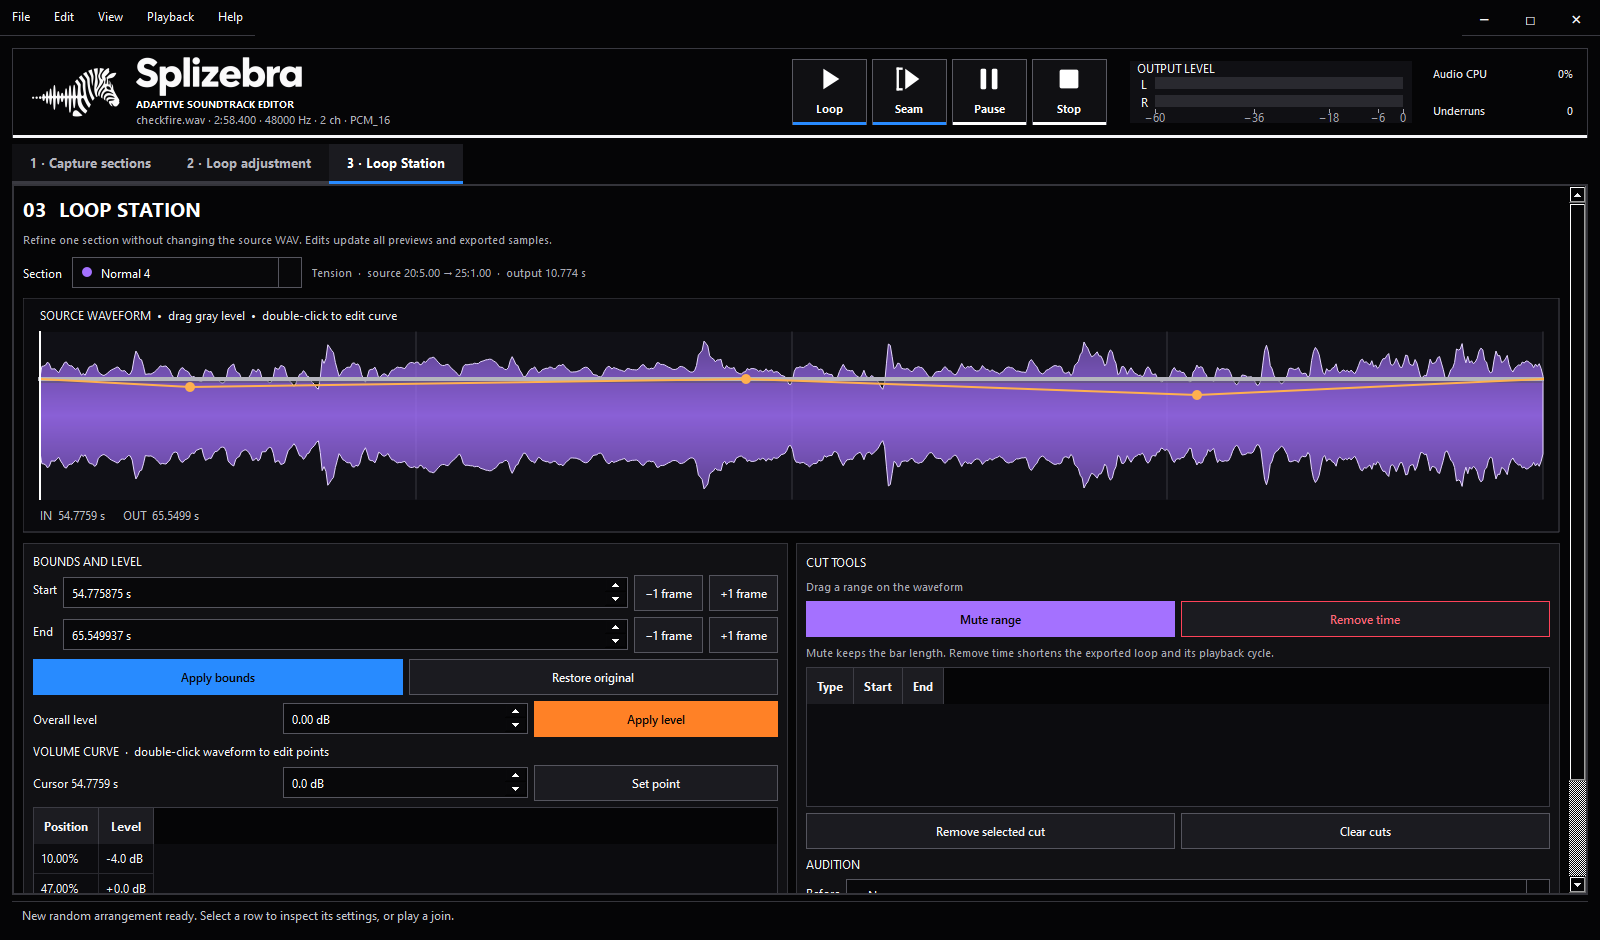Decrease Start value with down arrow
This screenshot has height=940, width=1600.
(x=615, y=600)
